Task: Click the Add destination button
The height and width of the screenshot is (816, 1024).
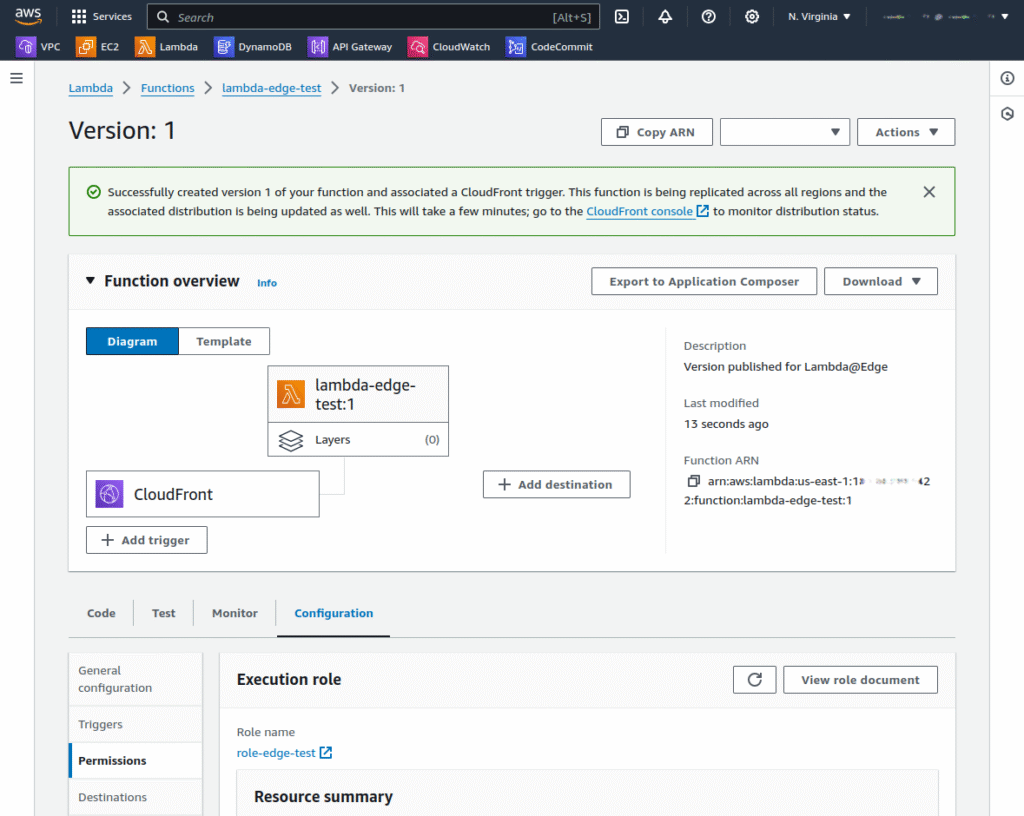Action: click(556, 484)
